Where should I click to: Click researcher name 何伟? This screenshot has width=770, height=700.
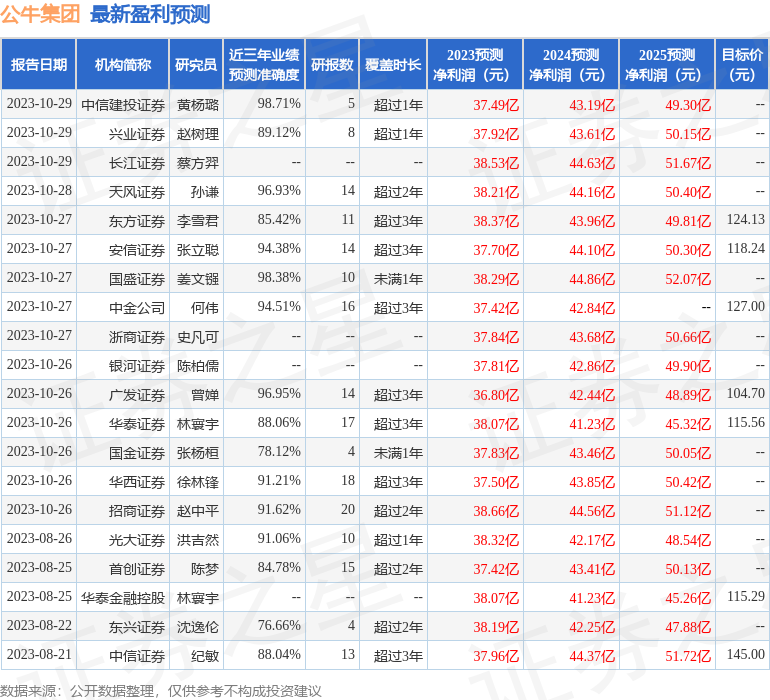(205, 308)
